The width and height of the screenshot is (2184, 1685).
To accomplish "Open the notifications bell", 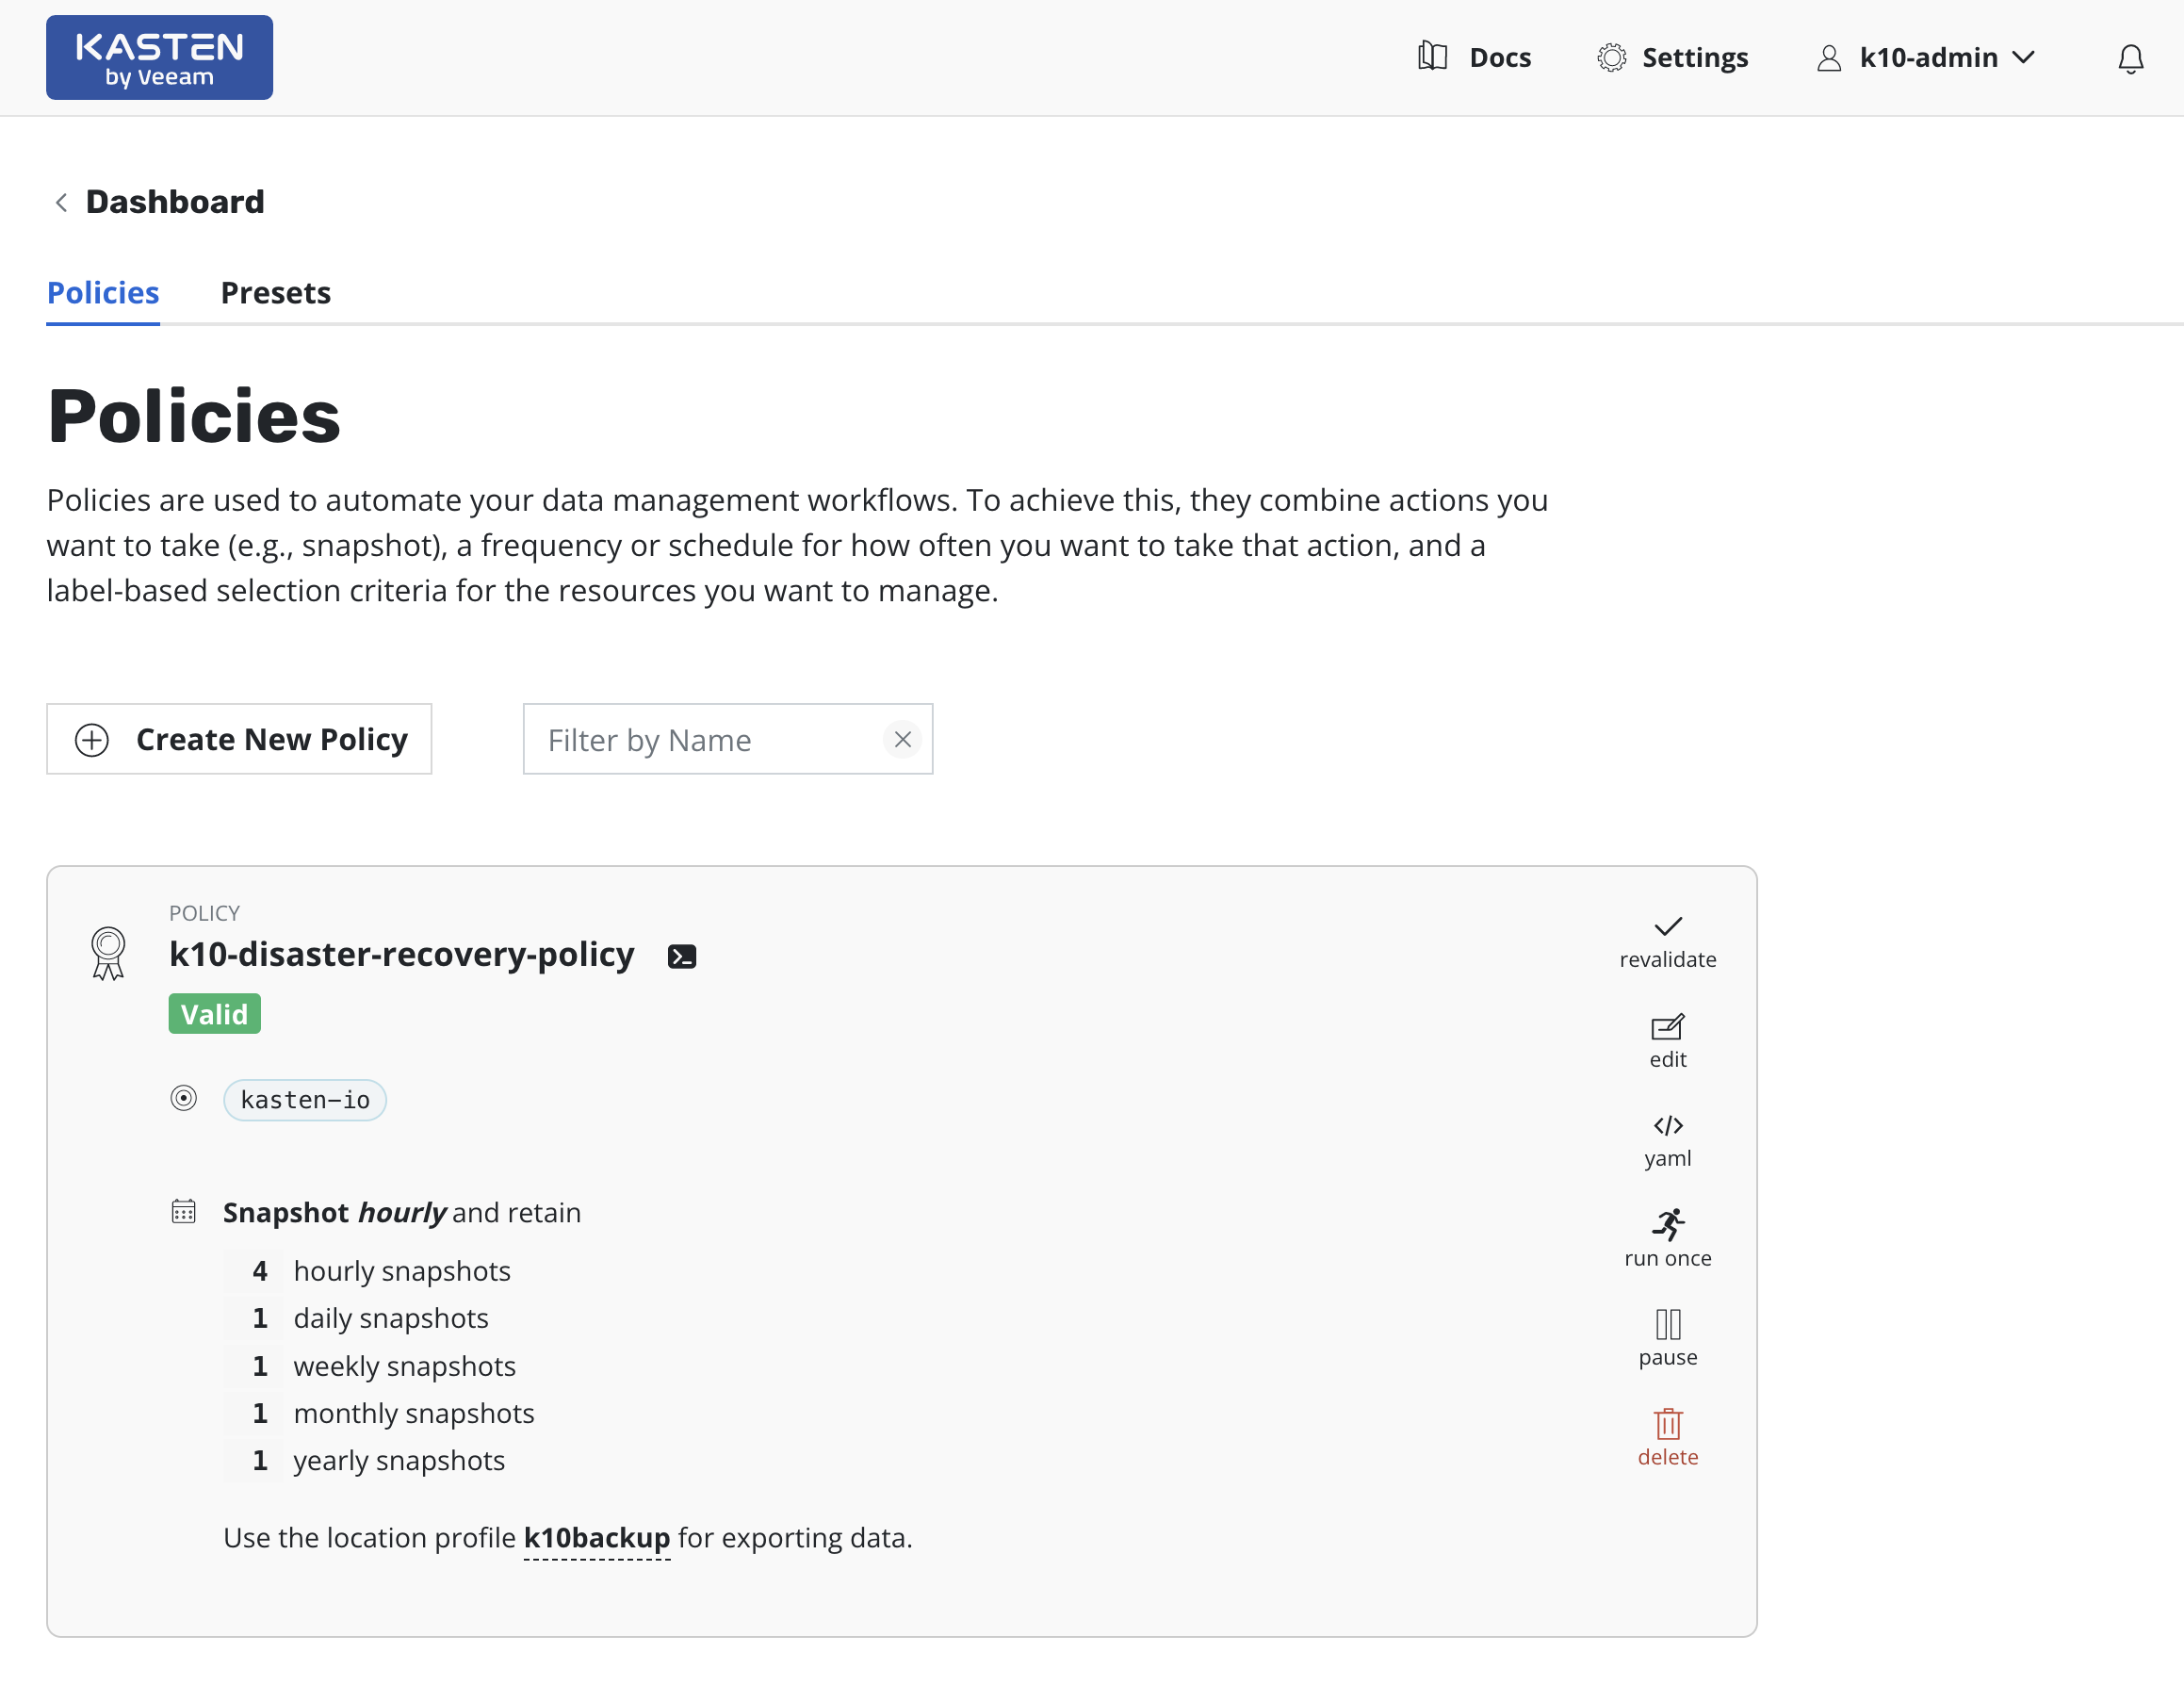I will pyautogui.click(x=2130, y=58).
